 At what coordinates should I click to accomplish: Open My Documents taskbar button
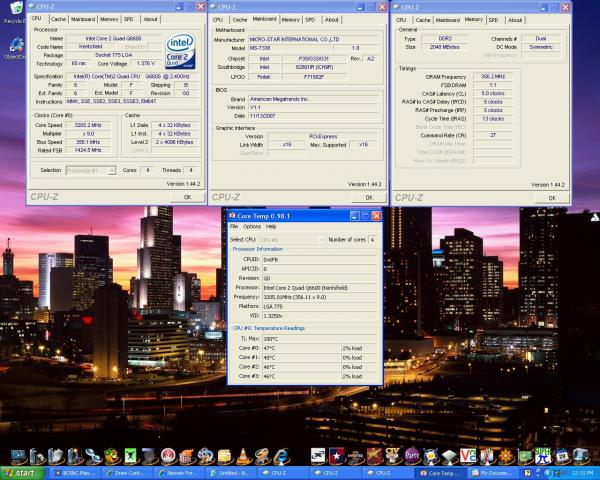pos(493,473)
